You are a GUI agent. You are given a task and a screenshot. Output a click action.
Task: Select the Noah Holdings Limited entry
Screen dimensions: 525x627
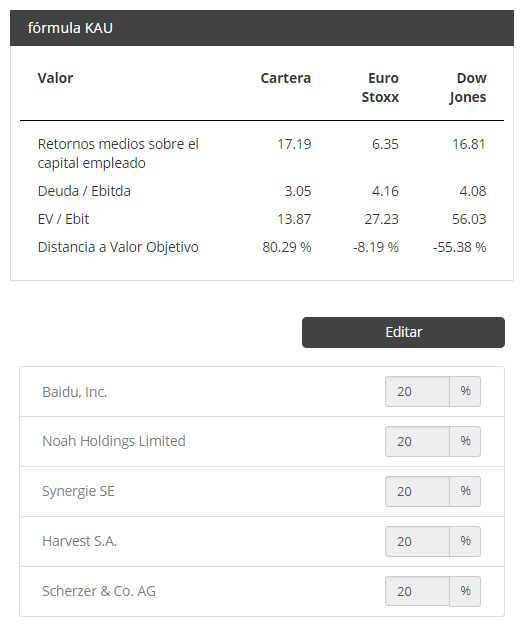pos(114,441)
